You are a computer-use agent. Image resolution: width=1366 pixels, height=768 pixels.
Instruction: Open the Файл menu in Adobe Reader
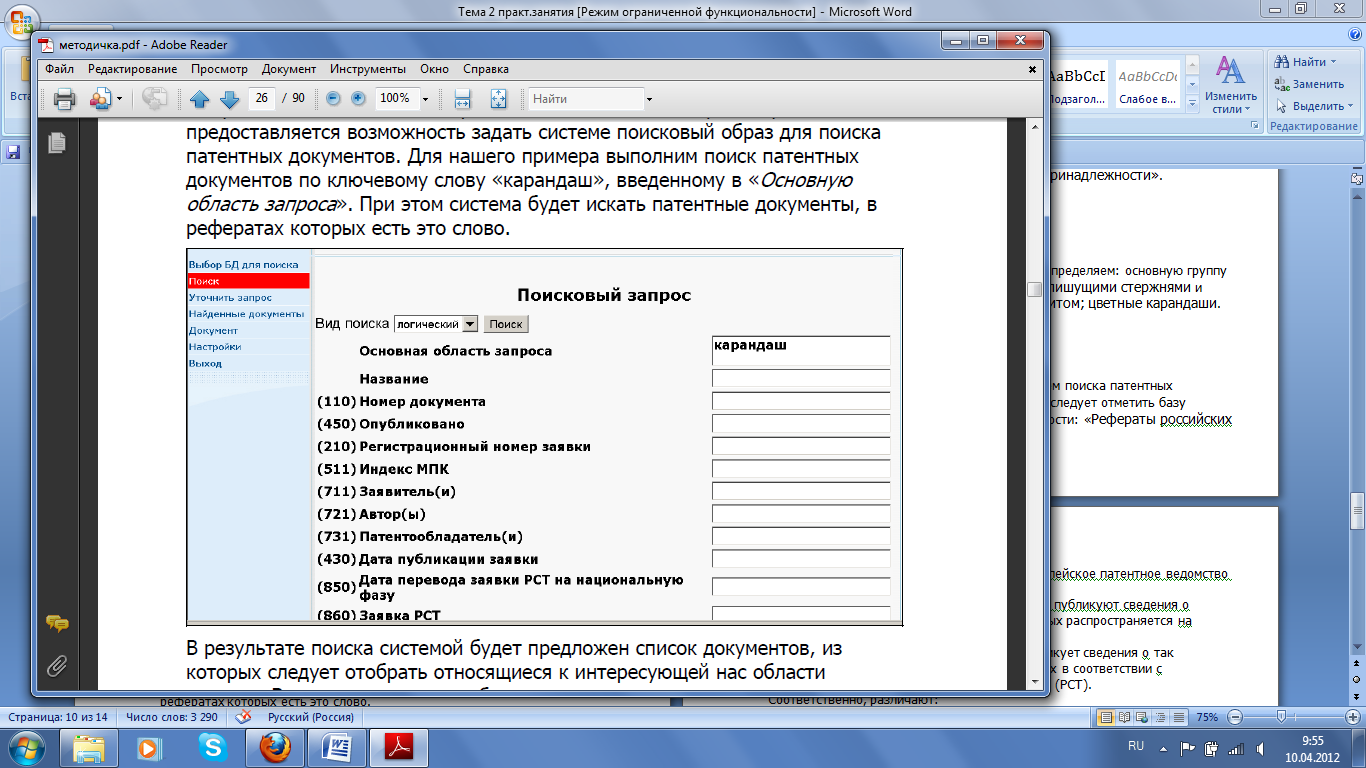(x=59, y=69)
